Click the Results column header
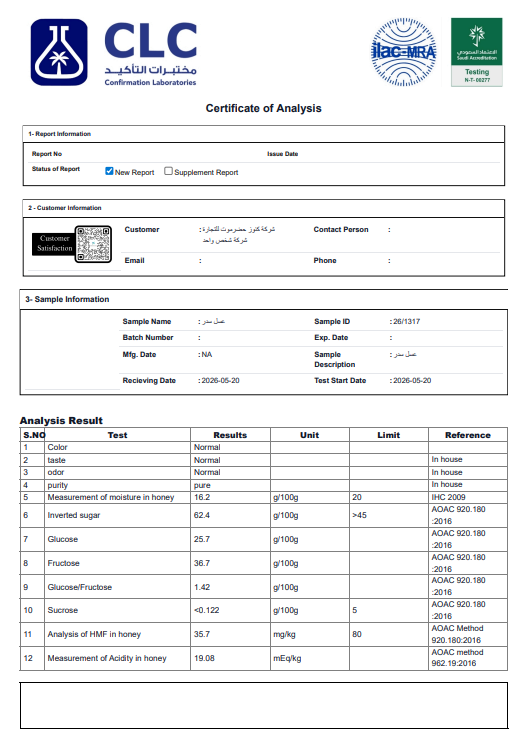The height and width of the screenshot is (730, 509). (x=230, y=435)
